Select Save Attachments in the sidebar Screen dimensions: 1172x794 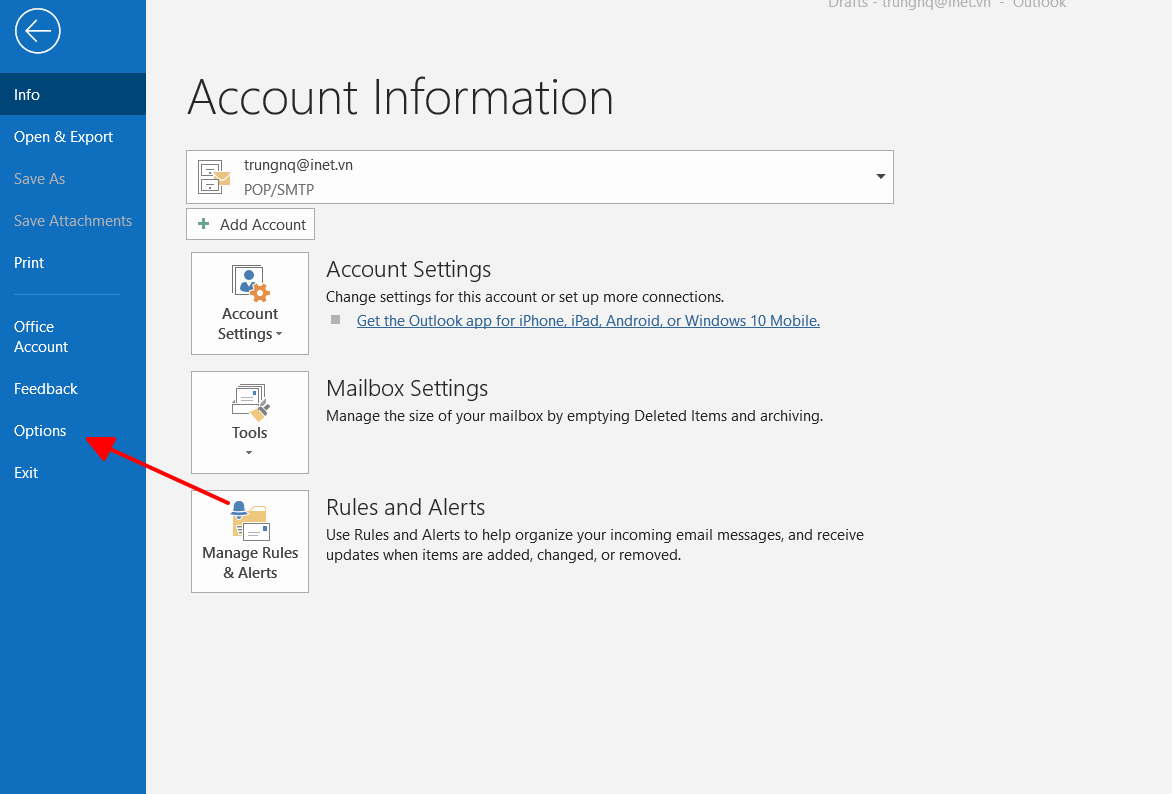73,221
